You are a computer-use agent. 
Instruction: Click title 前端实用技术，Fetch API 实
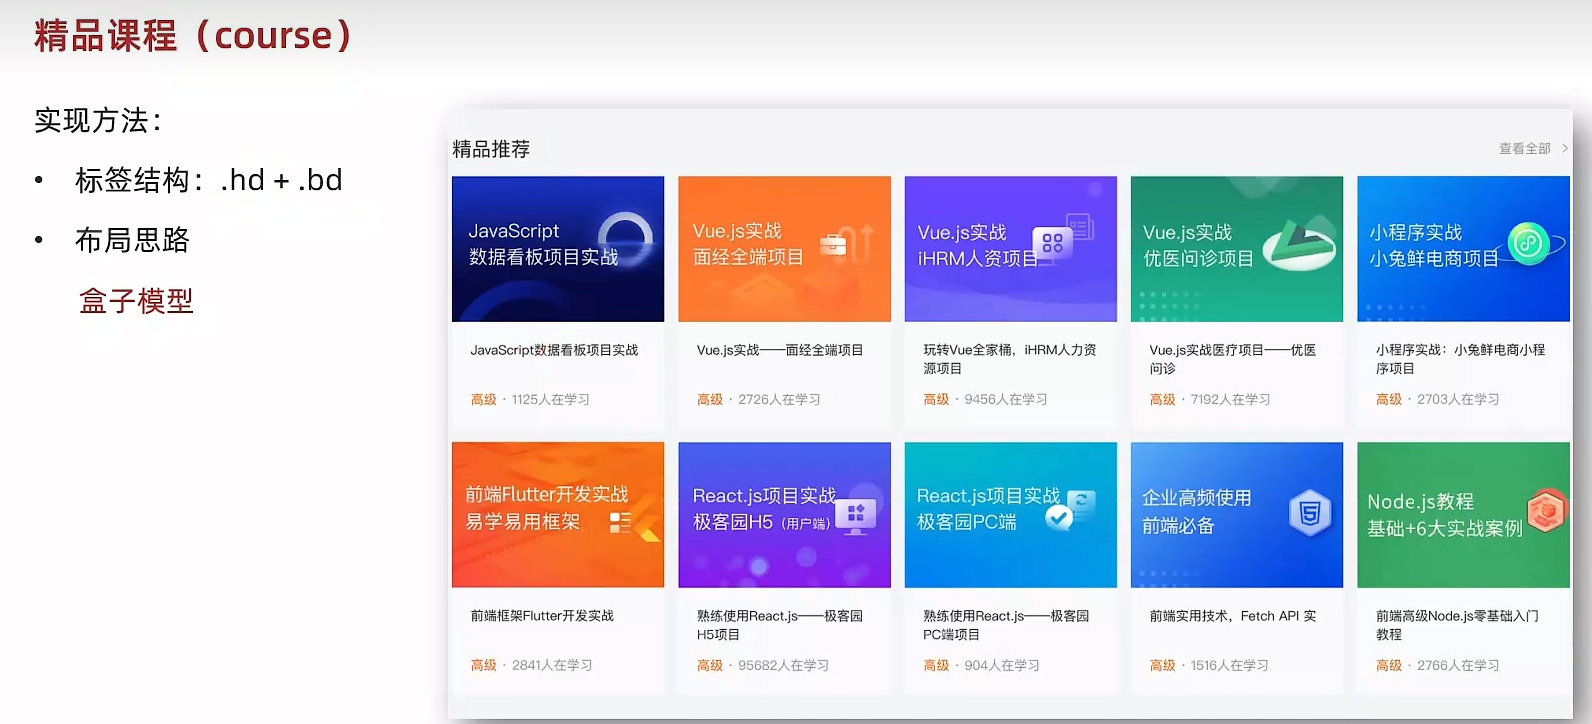(x=1233, y=616)
